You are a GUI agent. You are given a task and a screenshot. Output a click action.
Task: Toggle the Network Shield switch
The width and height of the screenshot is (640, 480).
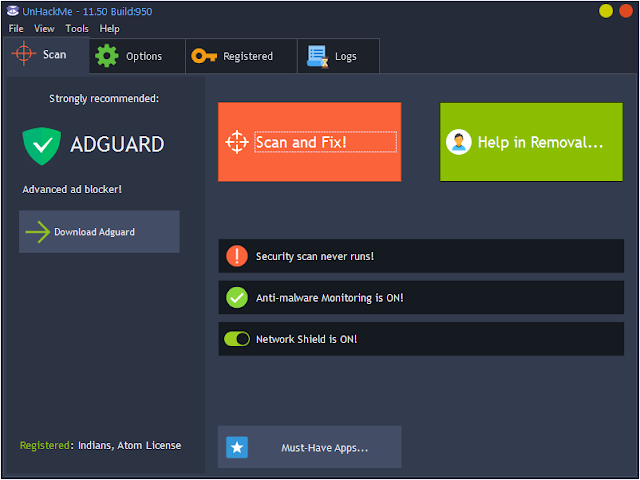pos(237,339)
